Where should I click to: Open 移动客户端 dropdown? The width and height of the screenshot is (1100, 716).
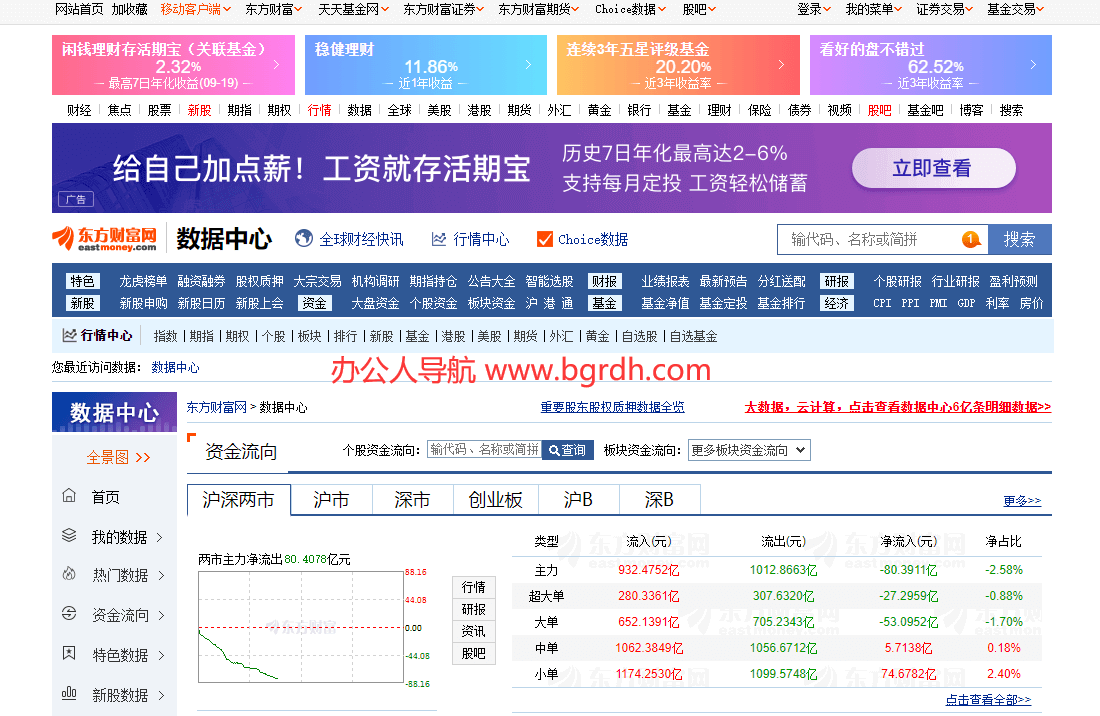(x=194, y=9)
